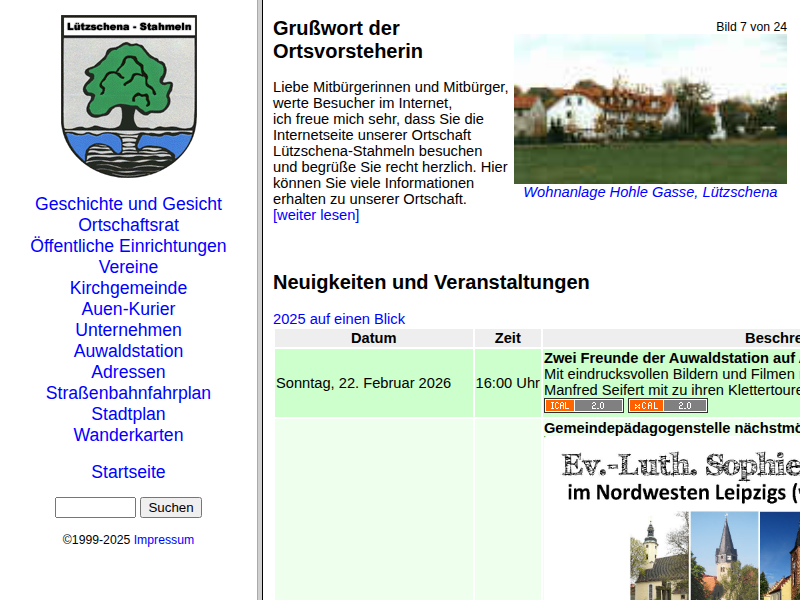Open Öffentliche Einrichtungen in the sidebar

click(128, 246)
